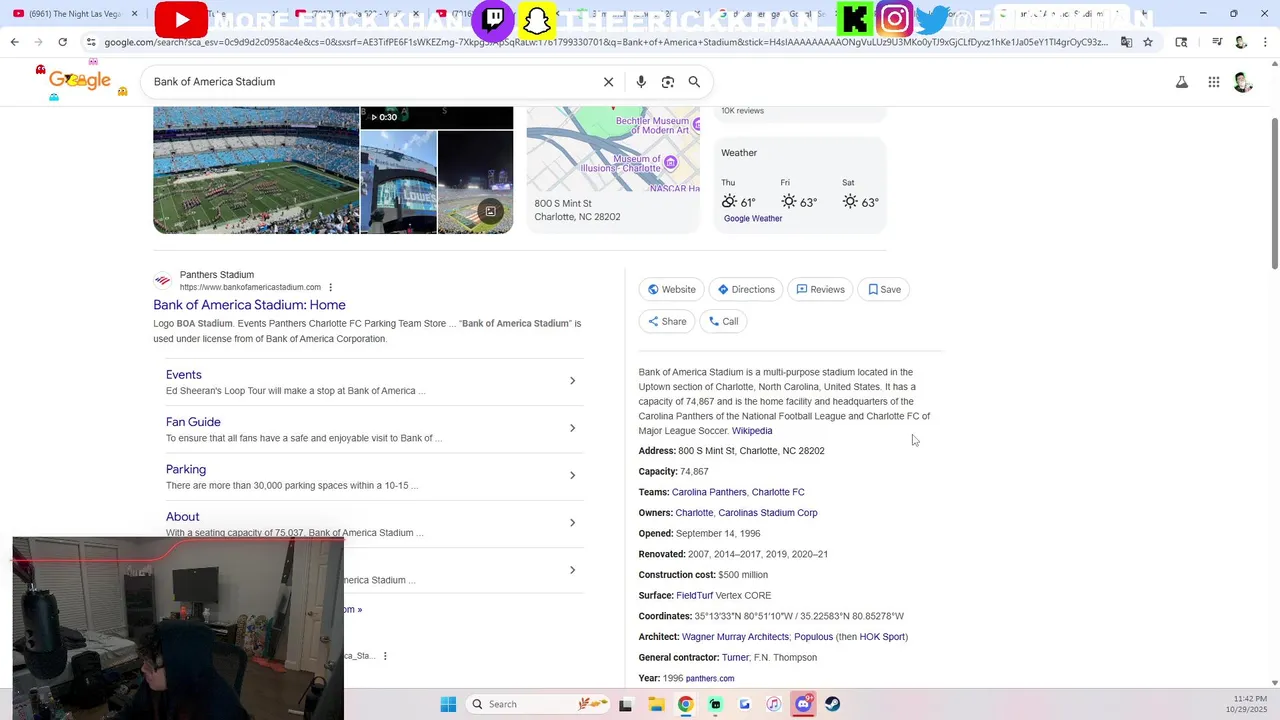Open Task View on the taskbar
This screenshot has height=720, width=1280.
point(625,704)
